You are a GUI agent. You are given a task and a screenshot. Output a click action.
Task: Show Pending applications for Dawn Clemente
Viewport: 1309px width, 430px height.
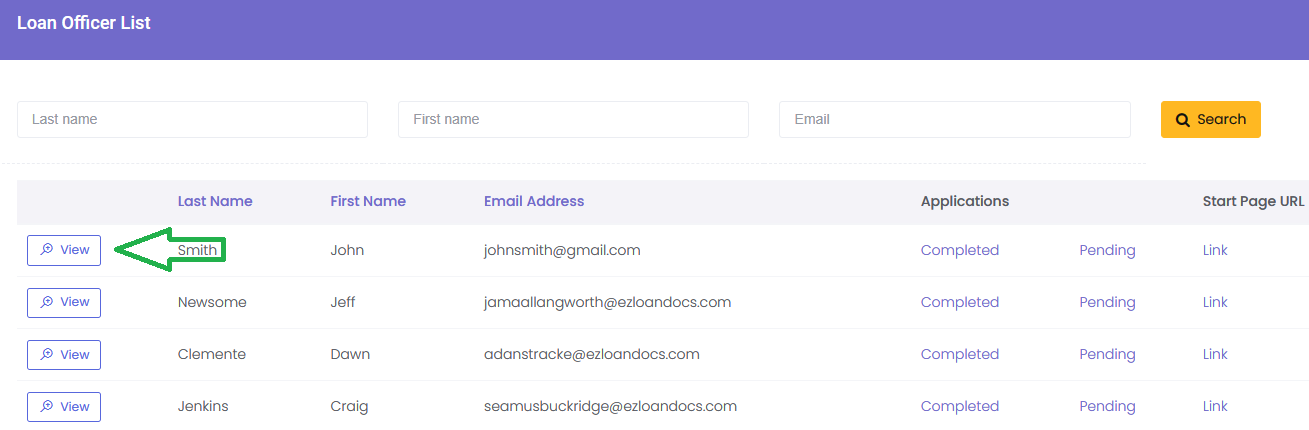click(1107, 354)
